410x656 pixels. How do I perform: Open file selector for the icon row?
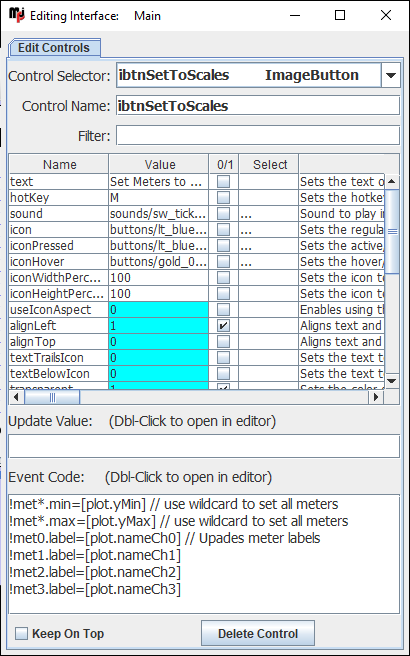tap(268, 230)
